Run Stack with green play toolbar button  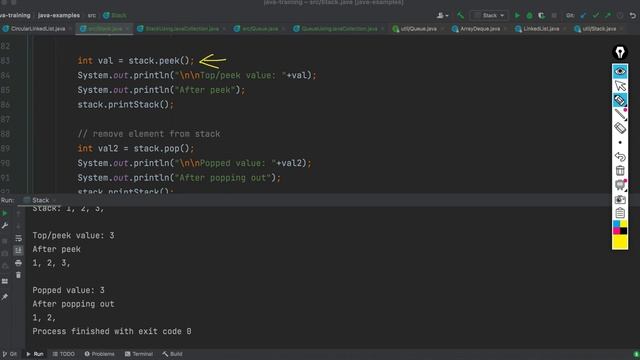pos(517,16)
